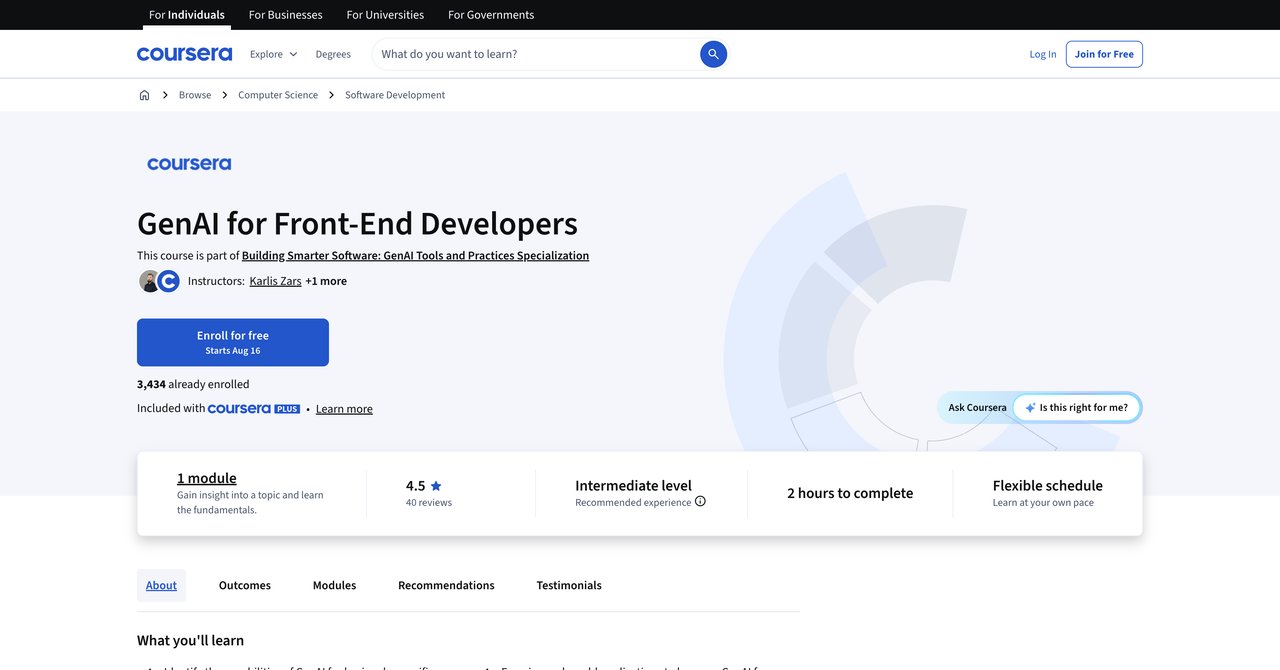Click the rating star icon beside 4.5
1280x670 pixels.
[436, 486]
